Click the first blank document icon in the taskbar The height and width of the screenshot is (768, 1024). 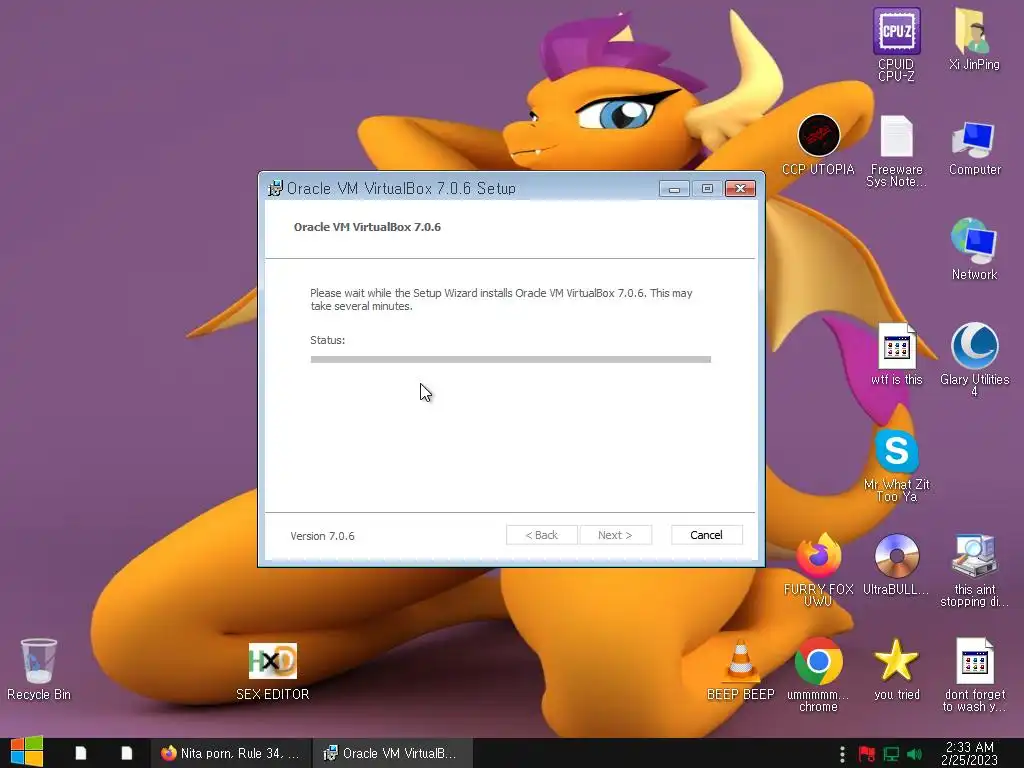[x=80, y=753]
